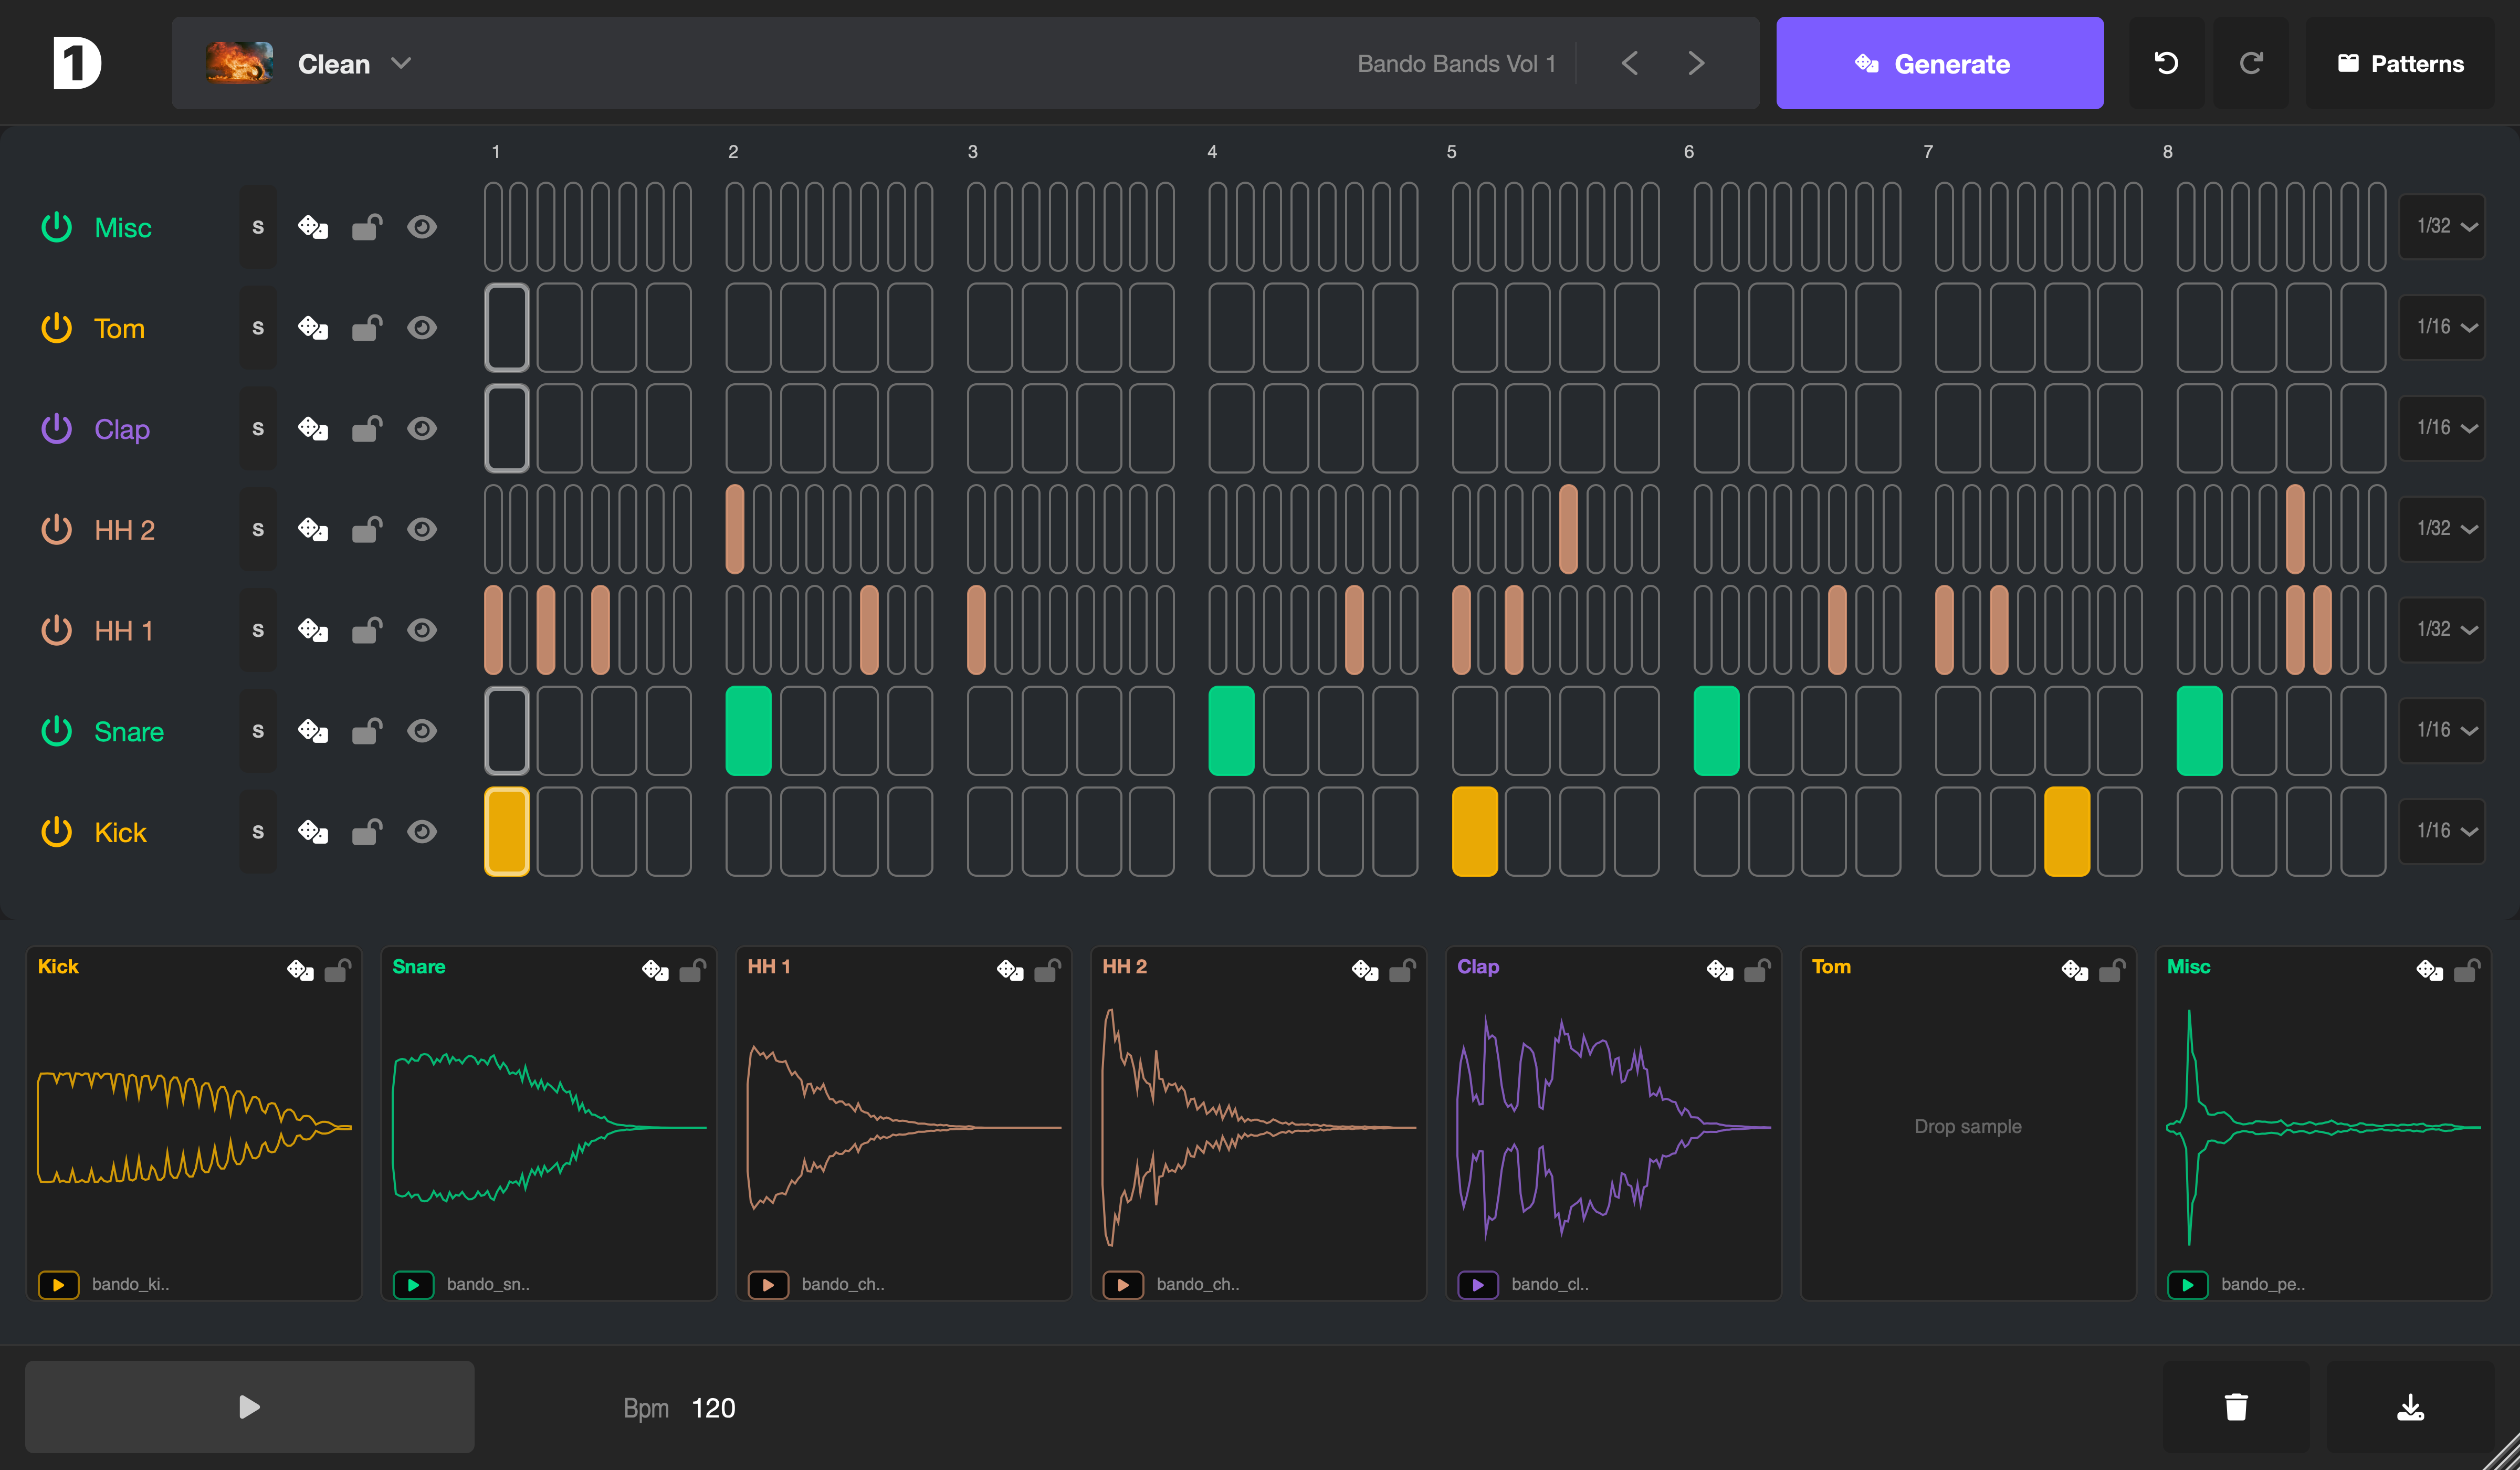Lock the Misc sample panel

coord(2467,970)
